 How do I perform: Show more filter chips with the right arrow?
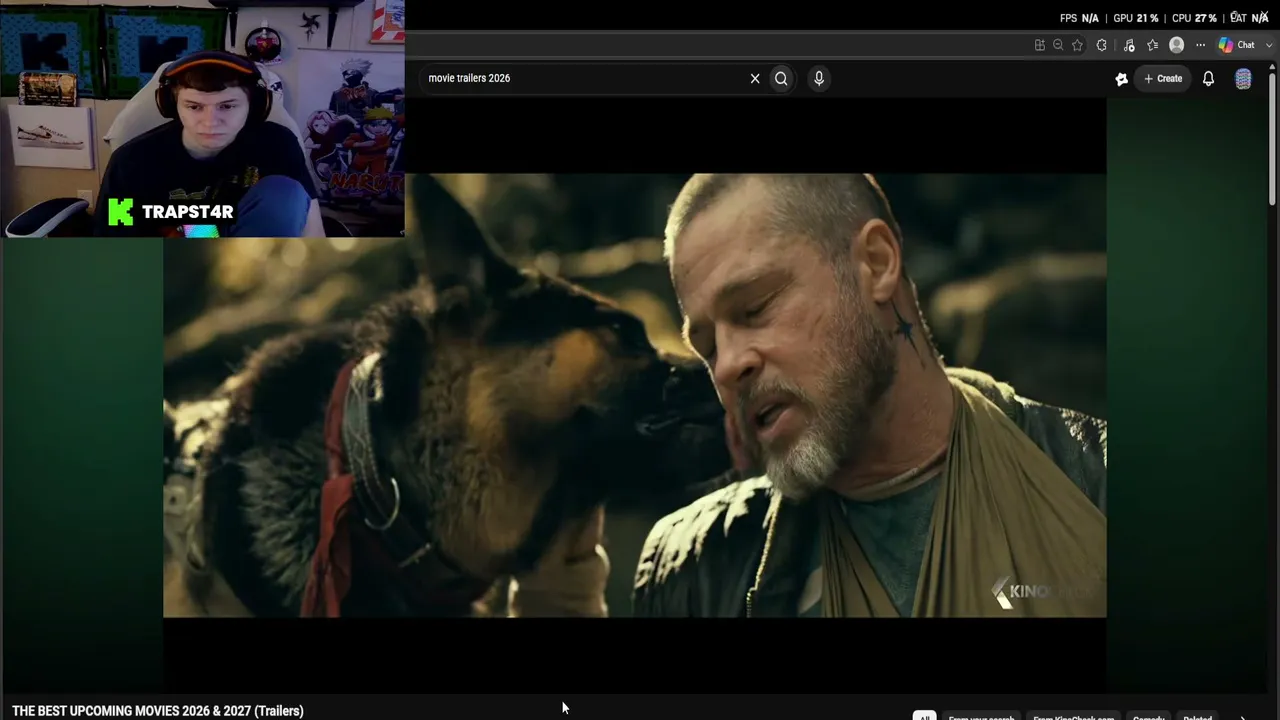pos(1243,716)
